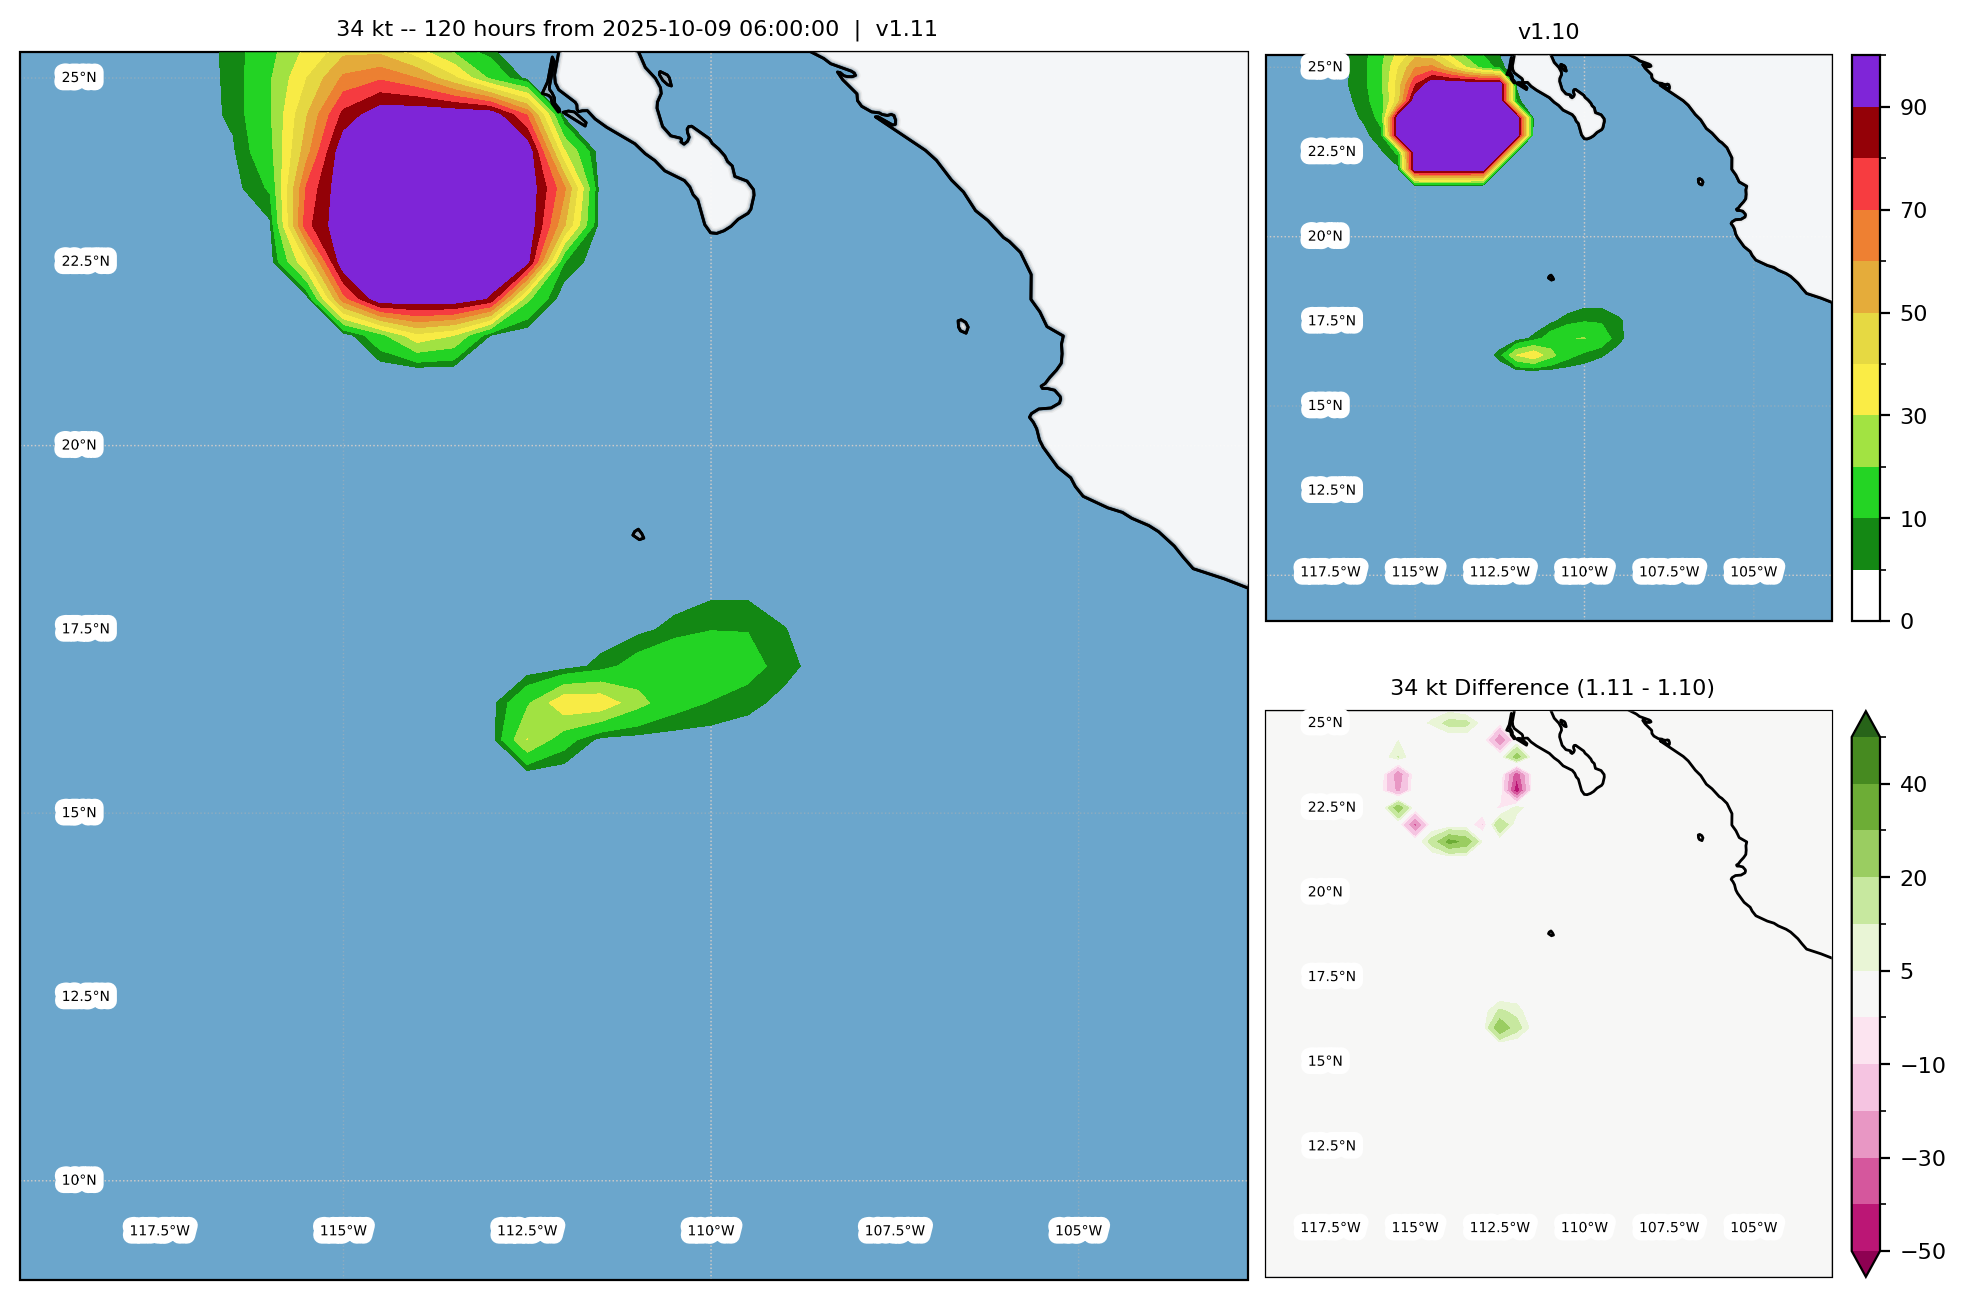The width and height of the screenshot is (1966, 1300).
Task: Click the 10°N latitude label on main map
Action: [79, 1180]
